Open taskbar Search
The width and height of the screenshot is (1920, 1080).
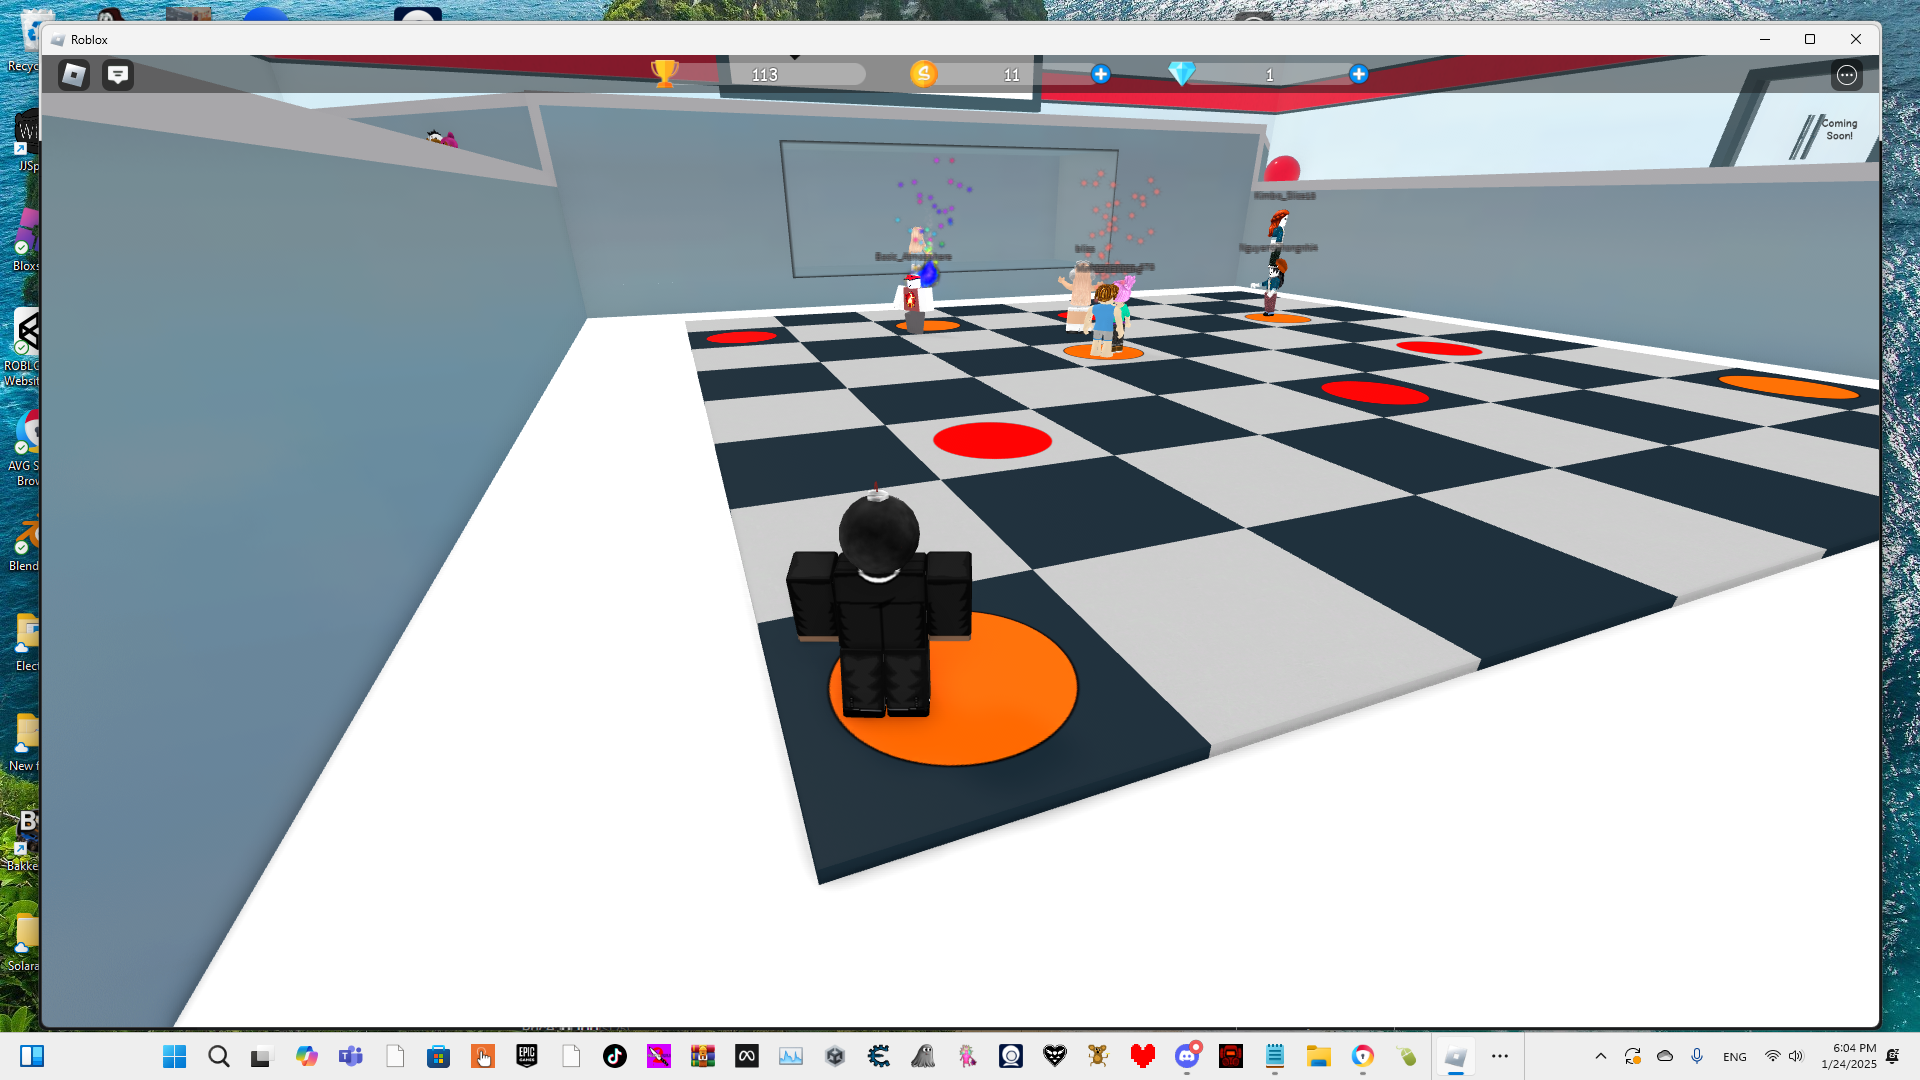(x=218, y=1056)
